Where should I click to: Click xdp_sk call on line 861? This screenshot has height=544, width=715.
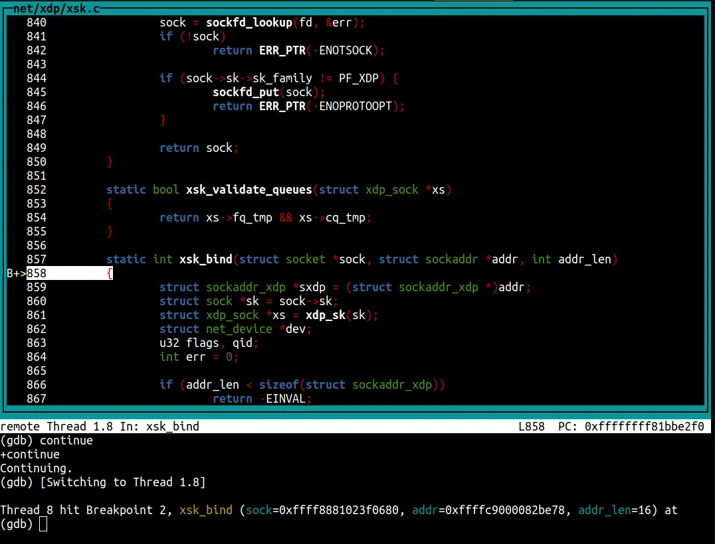click(x=325, y=315)
